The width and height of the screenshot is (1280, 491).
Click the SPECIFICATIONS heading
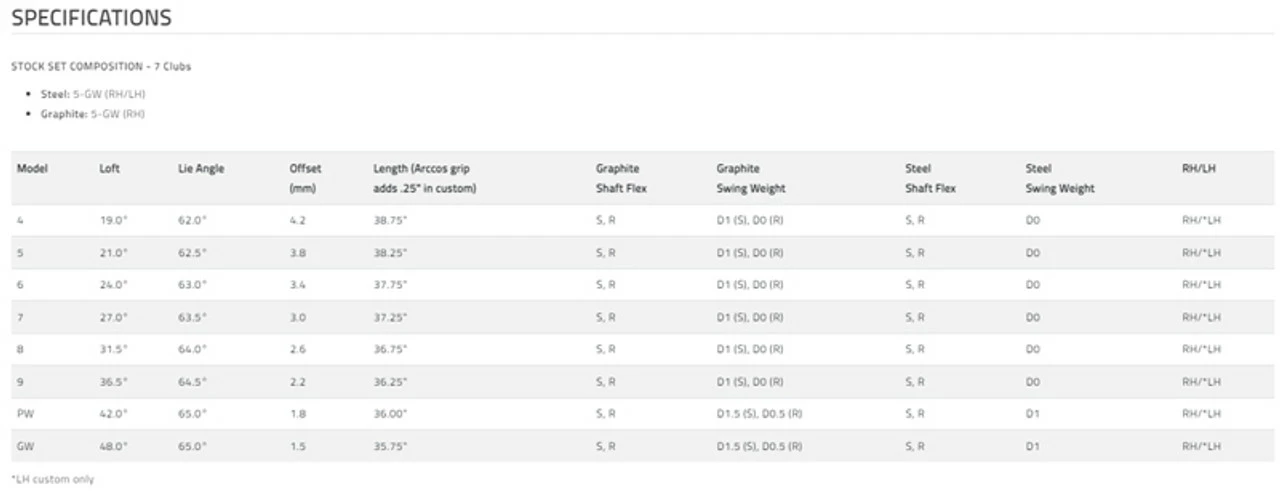(91, 18)
